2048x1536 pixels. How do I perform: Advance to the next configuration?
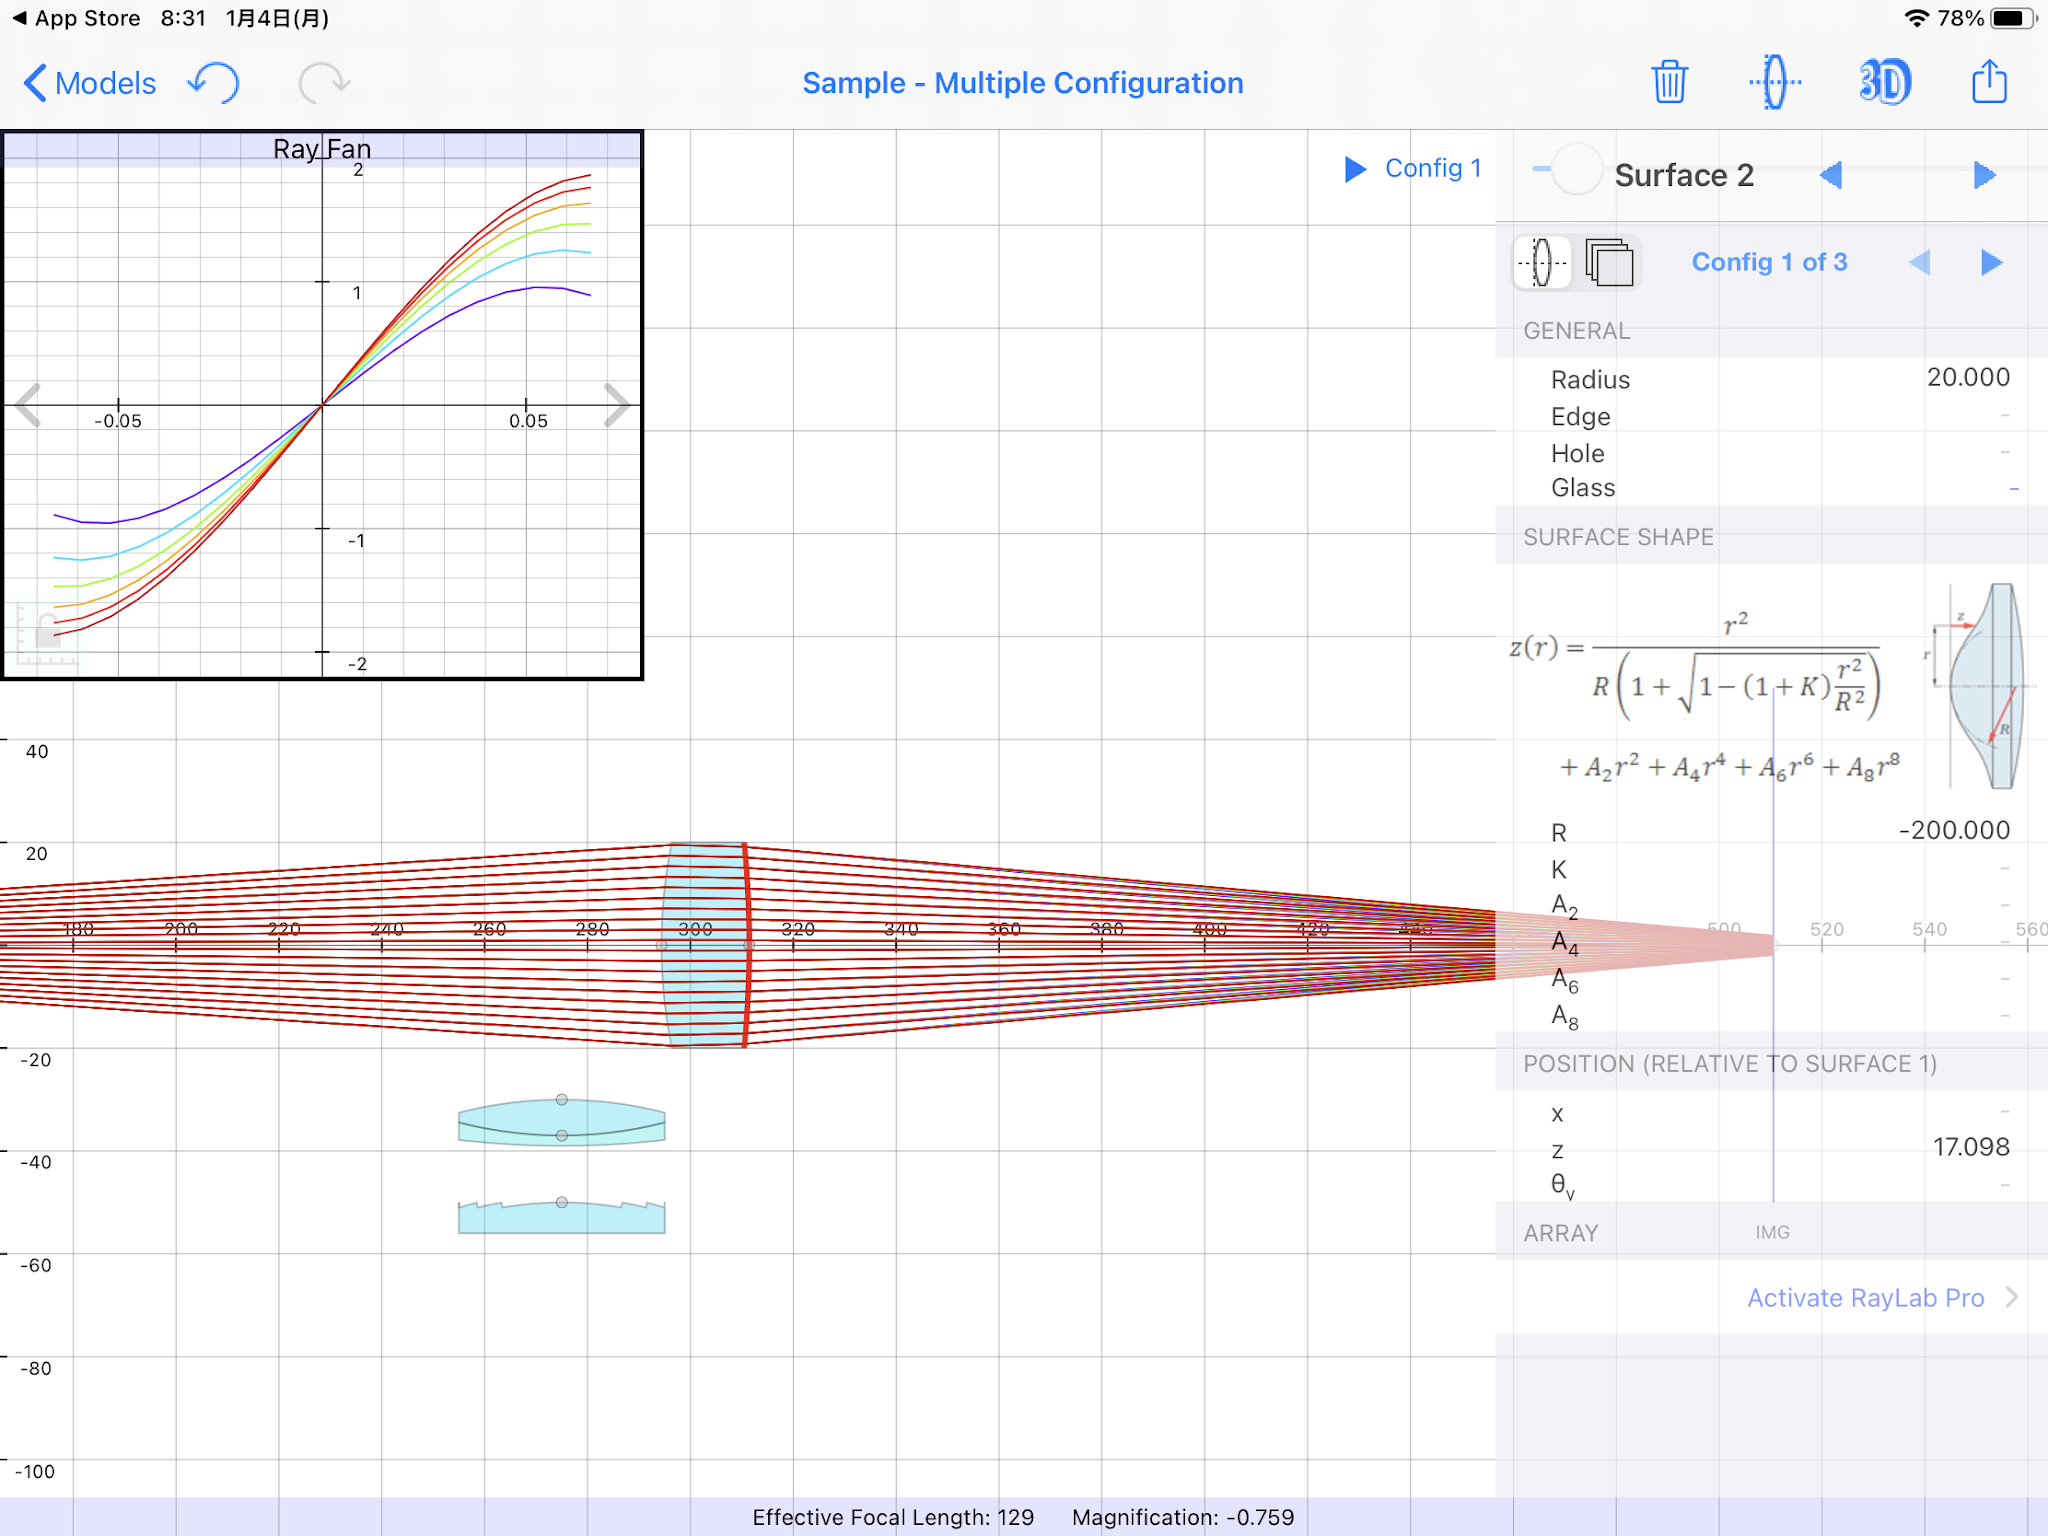(1991, 263)
